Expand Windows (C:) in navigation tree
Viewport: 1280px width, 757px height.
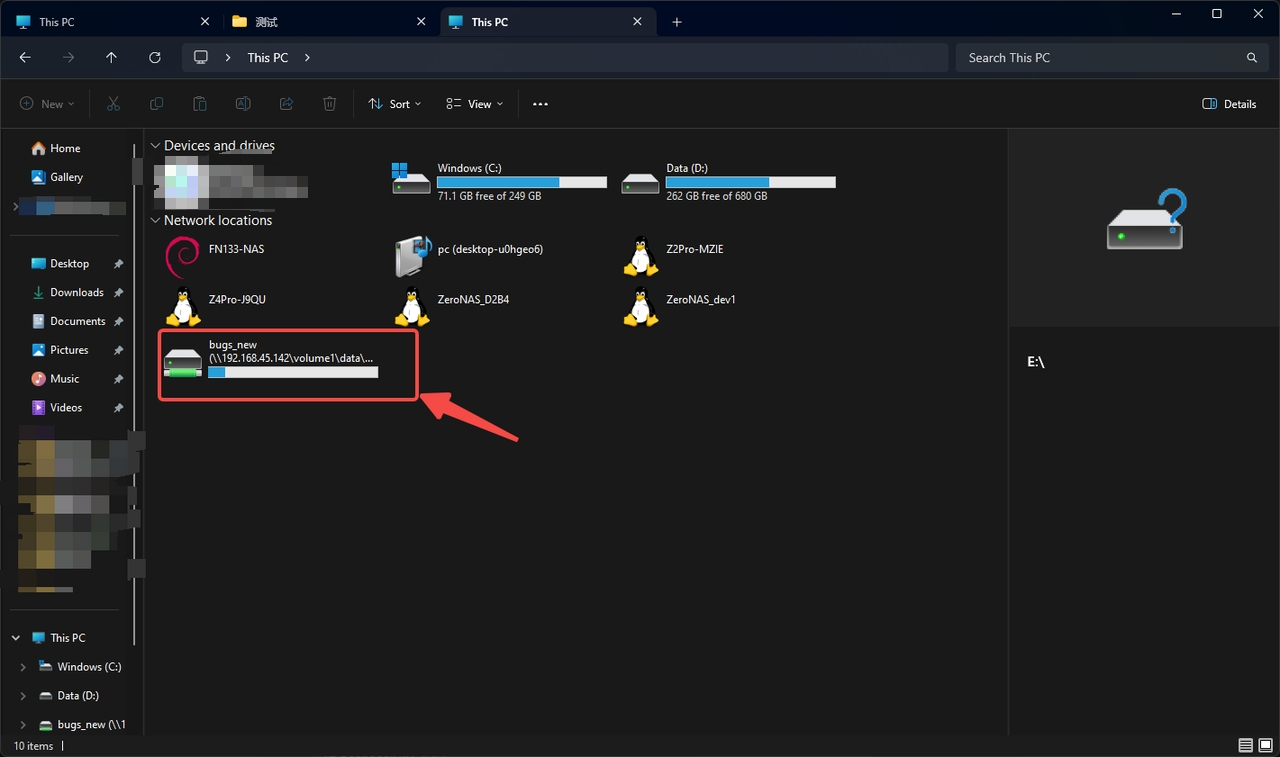coord(22,667)
